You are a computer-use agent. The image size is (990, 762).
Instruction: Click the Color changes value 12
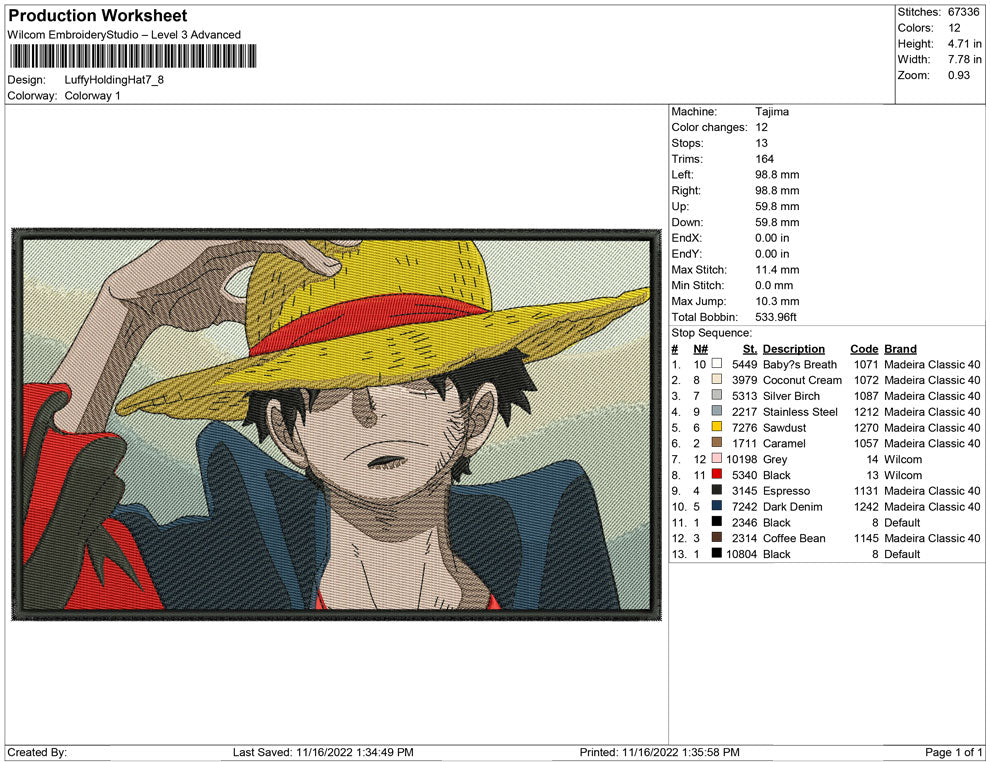761,128
